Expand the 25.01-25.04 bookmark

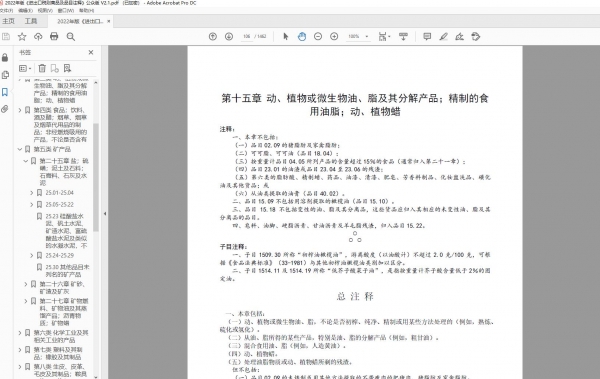pyautogui.click(x=32, y=193)
